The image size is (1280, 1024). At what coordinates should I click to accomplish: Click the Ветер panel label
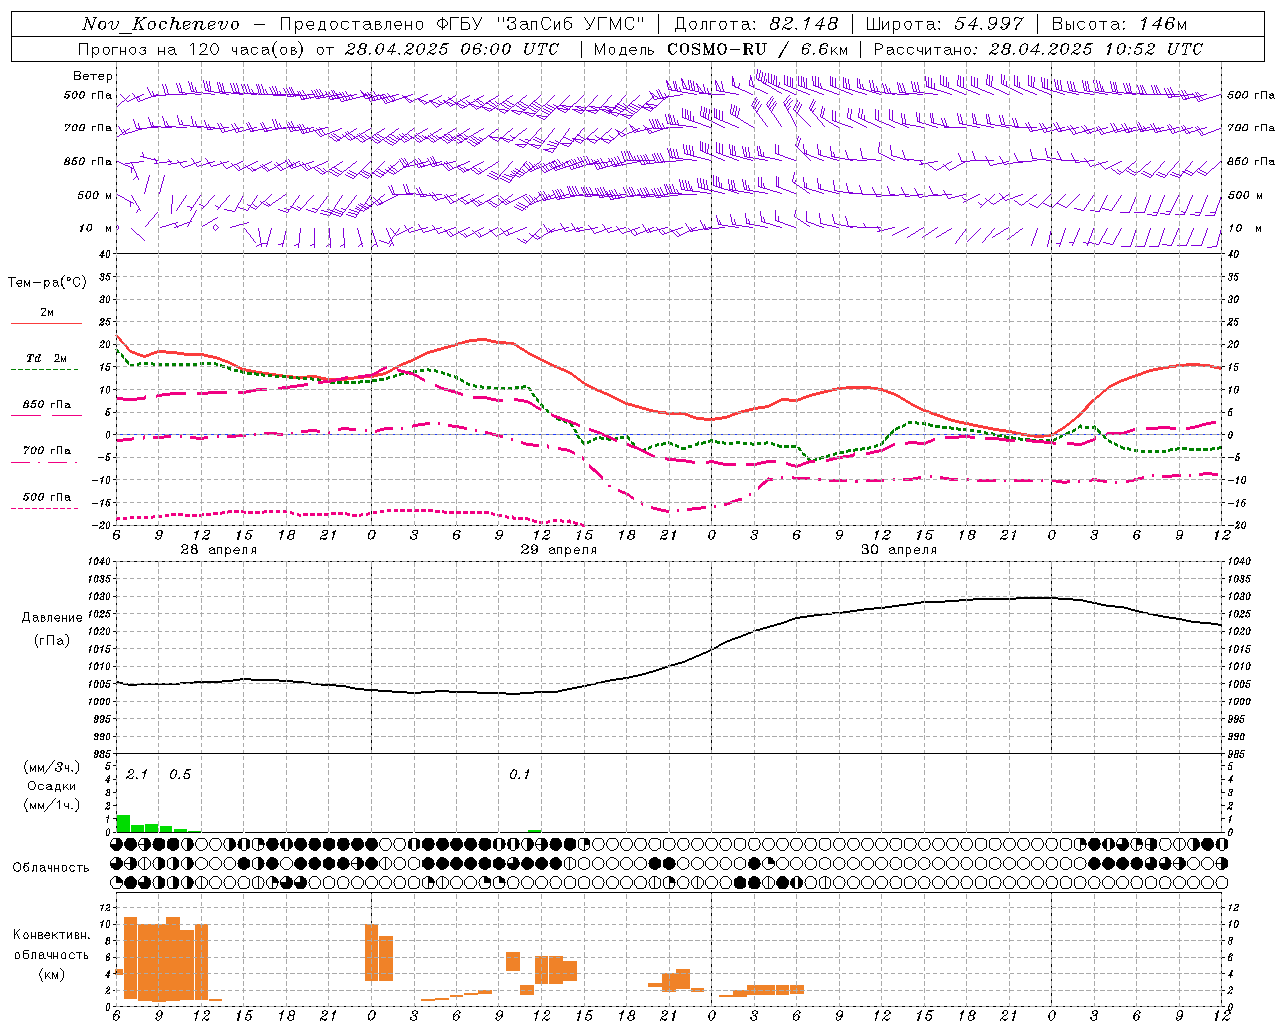[x=93, y=76]
